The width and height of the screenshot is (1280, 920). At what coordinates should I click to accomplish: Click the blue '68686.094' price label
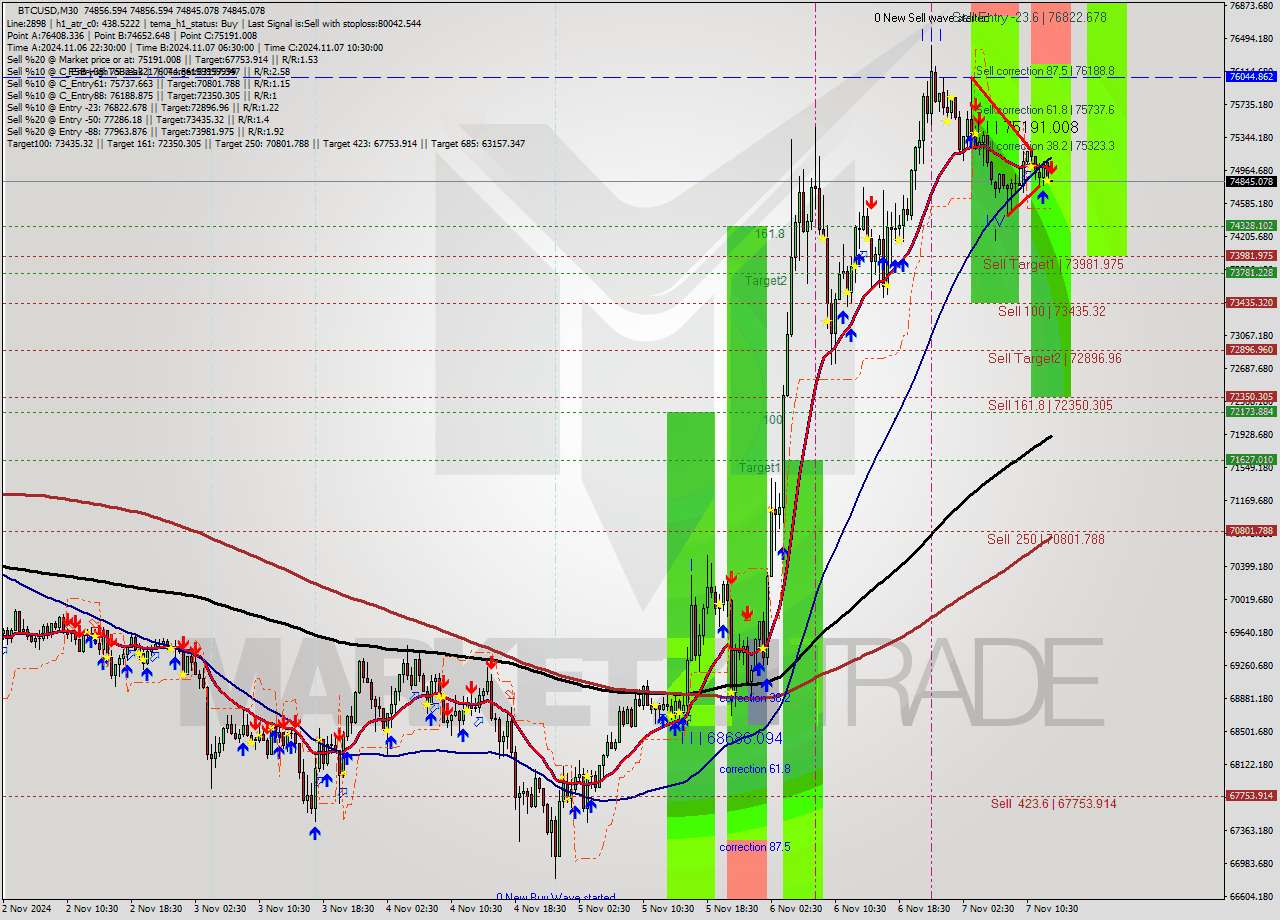pos(745,738)
